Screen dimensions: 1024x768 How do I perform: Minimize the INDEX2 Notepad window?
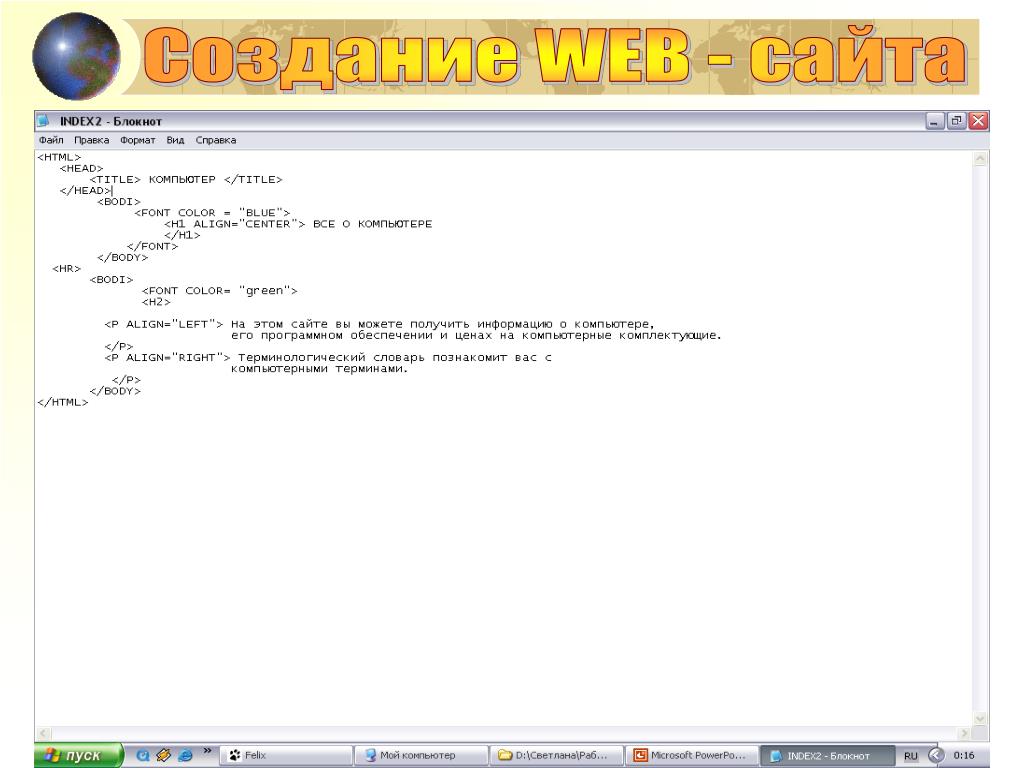coord(935,121)
